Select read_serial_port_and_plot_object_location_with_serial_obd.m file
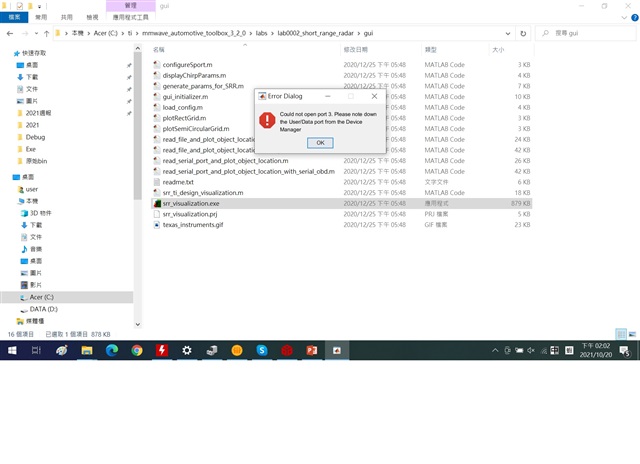The image size is (640, 464). [249, 171]
